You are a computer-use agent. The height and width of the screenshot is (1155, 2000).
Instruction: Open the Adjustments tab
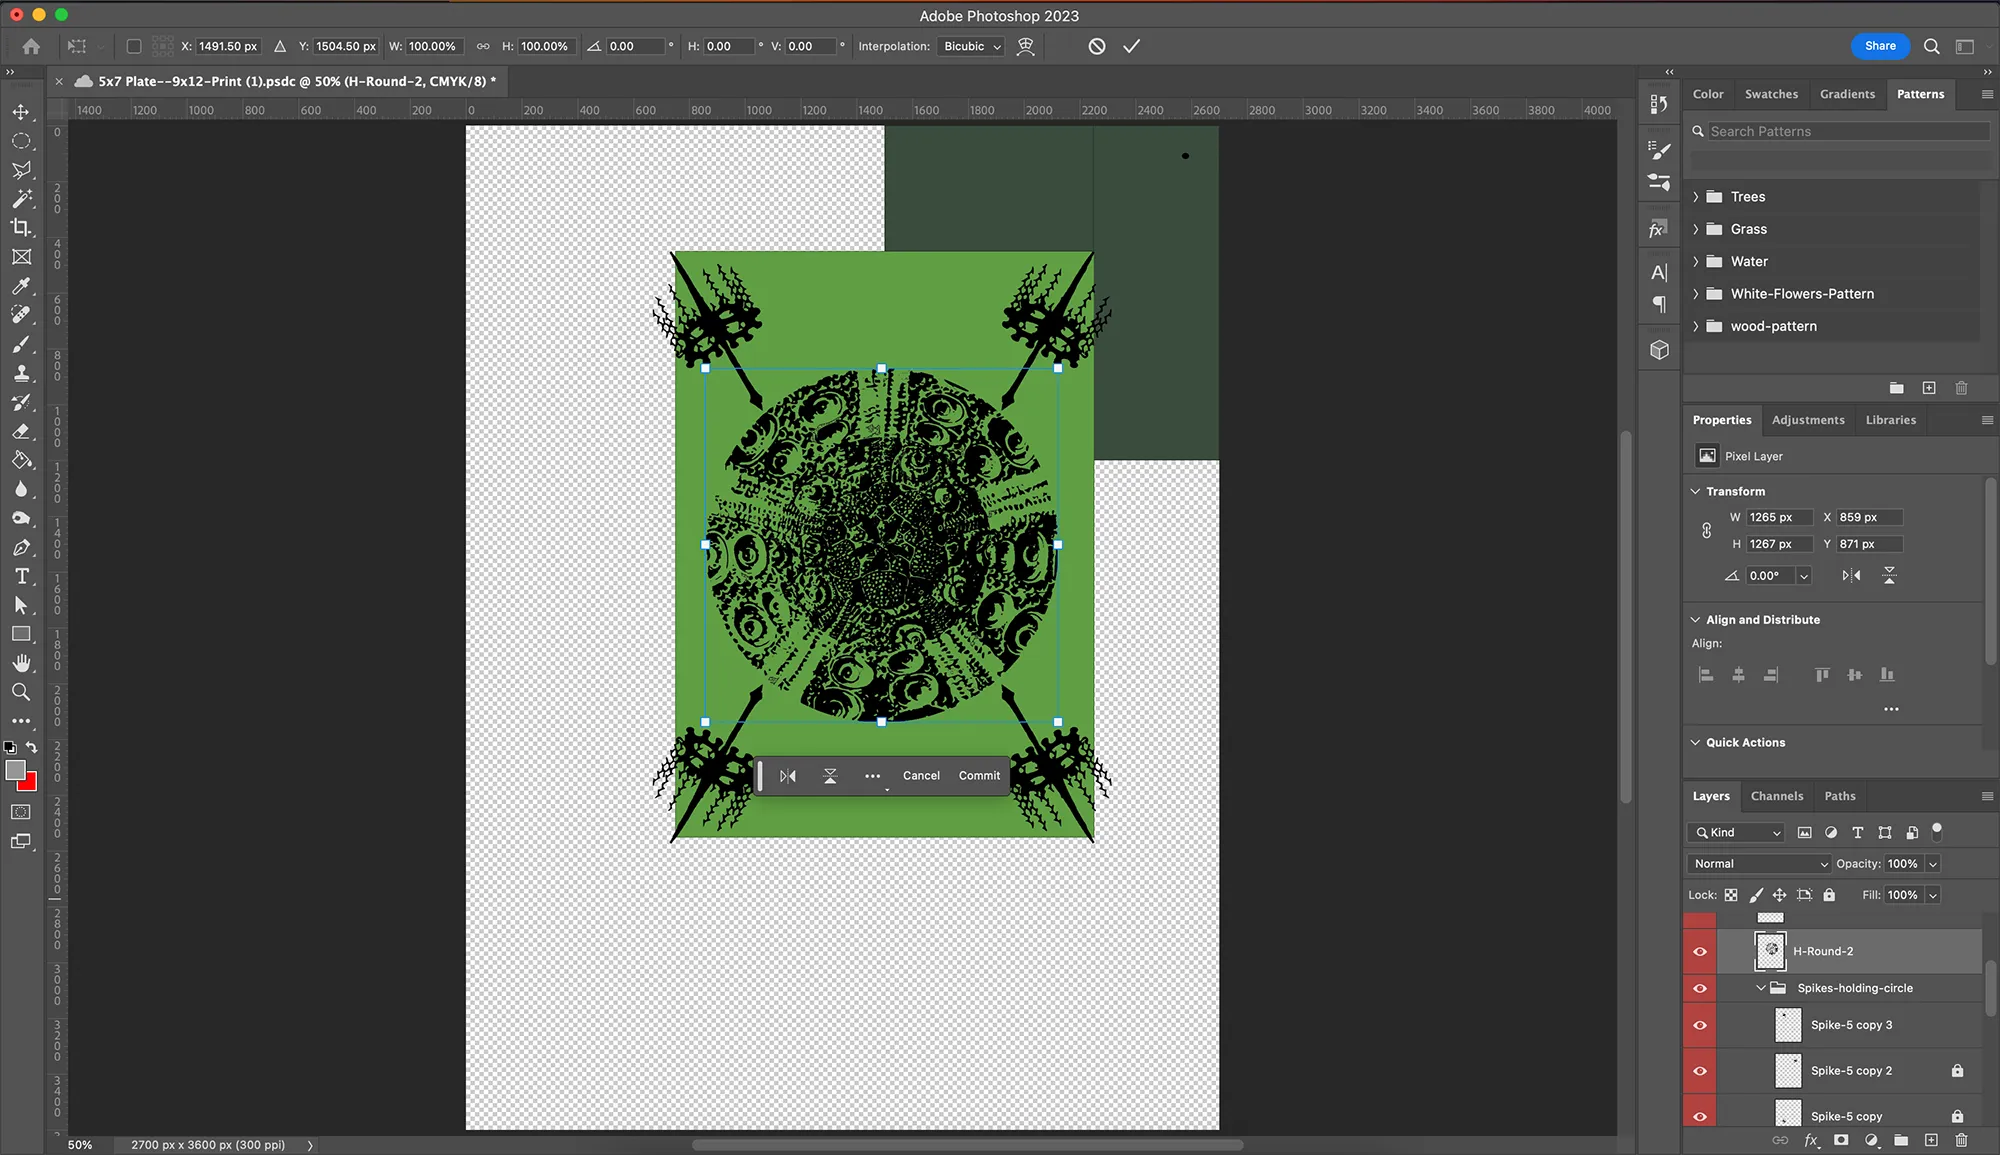[1808, 420]
